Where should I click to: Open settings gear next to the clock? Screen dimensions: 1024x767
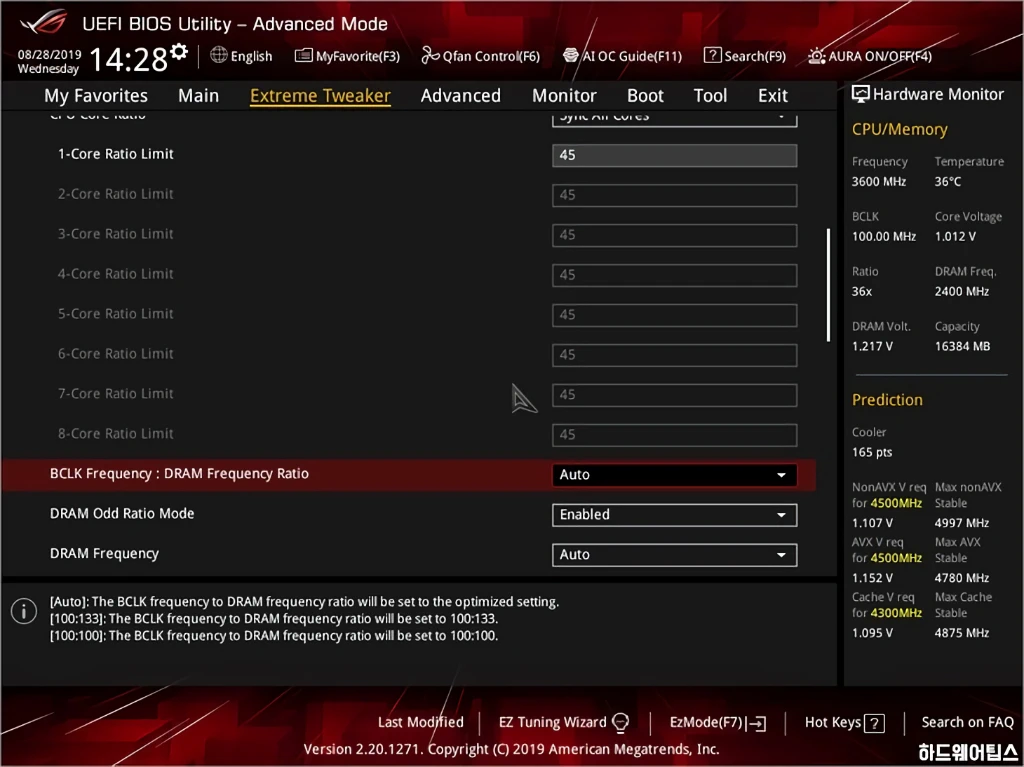[179, 52]
